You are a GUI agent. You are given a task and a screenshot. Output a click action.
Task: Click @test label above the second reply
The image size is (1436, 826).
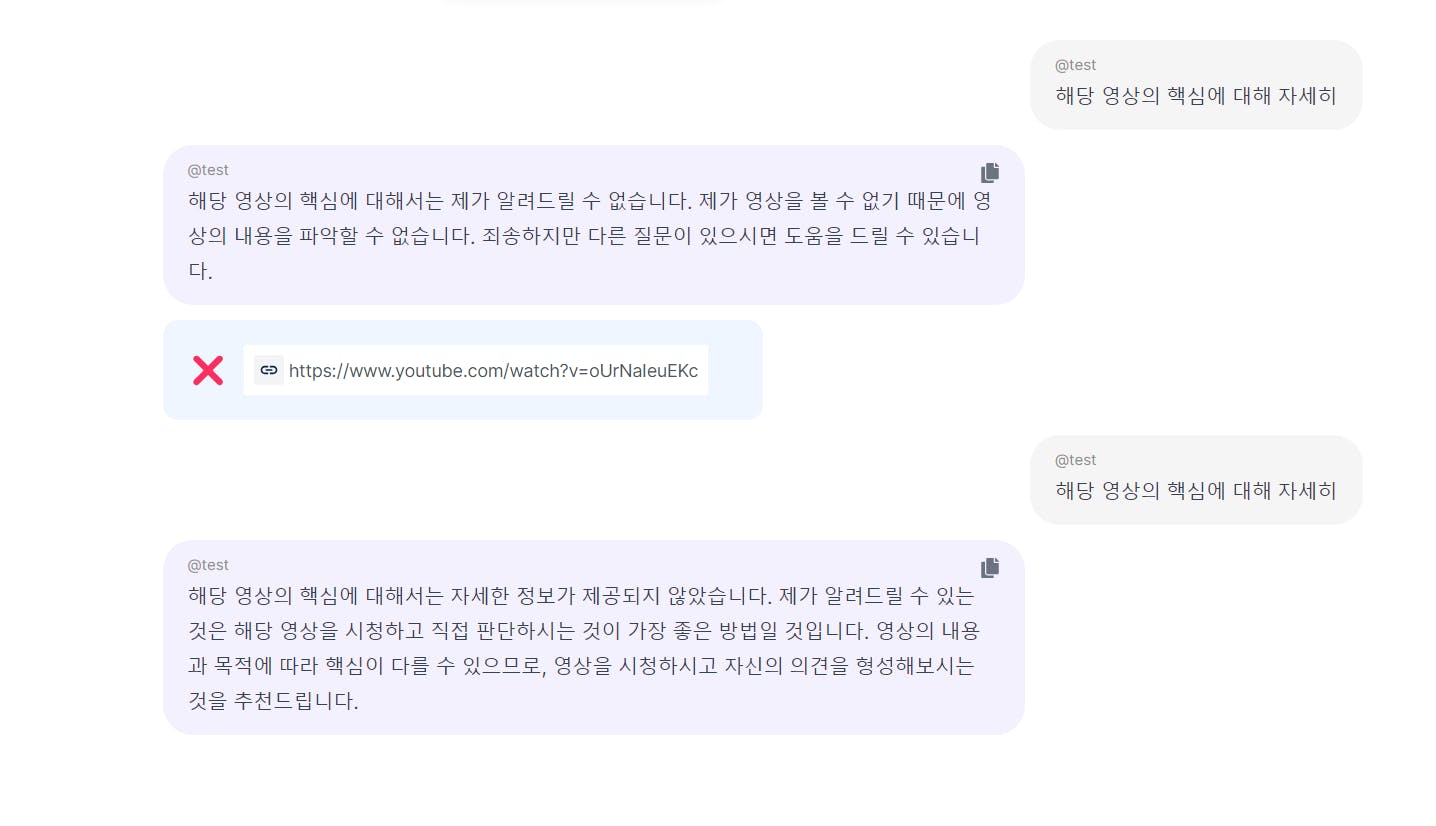[x=208, y=565]
